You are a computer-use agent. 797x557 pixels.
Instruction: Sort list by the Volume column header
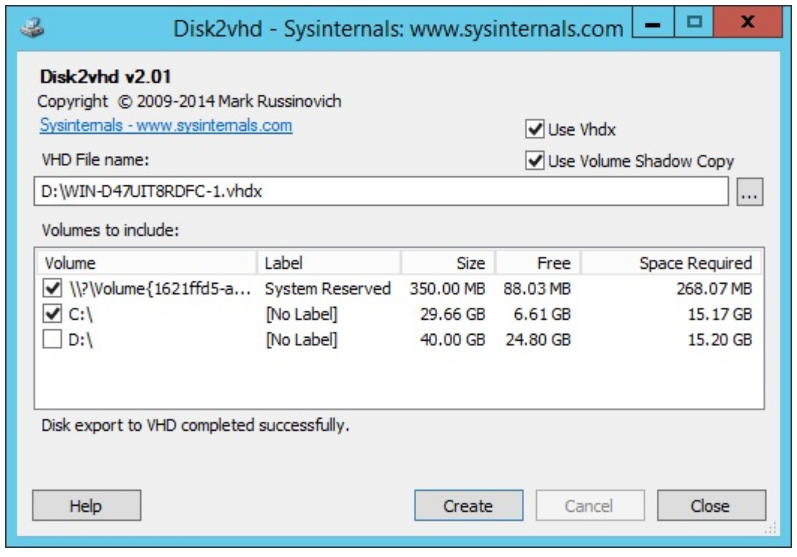[147, 263]
